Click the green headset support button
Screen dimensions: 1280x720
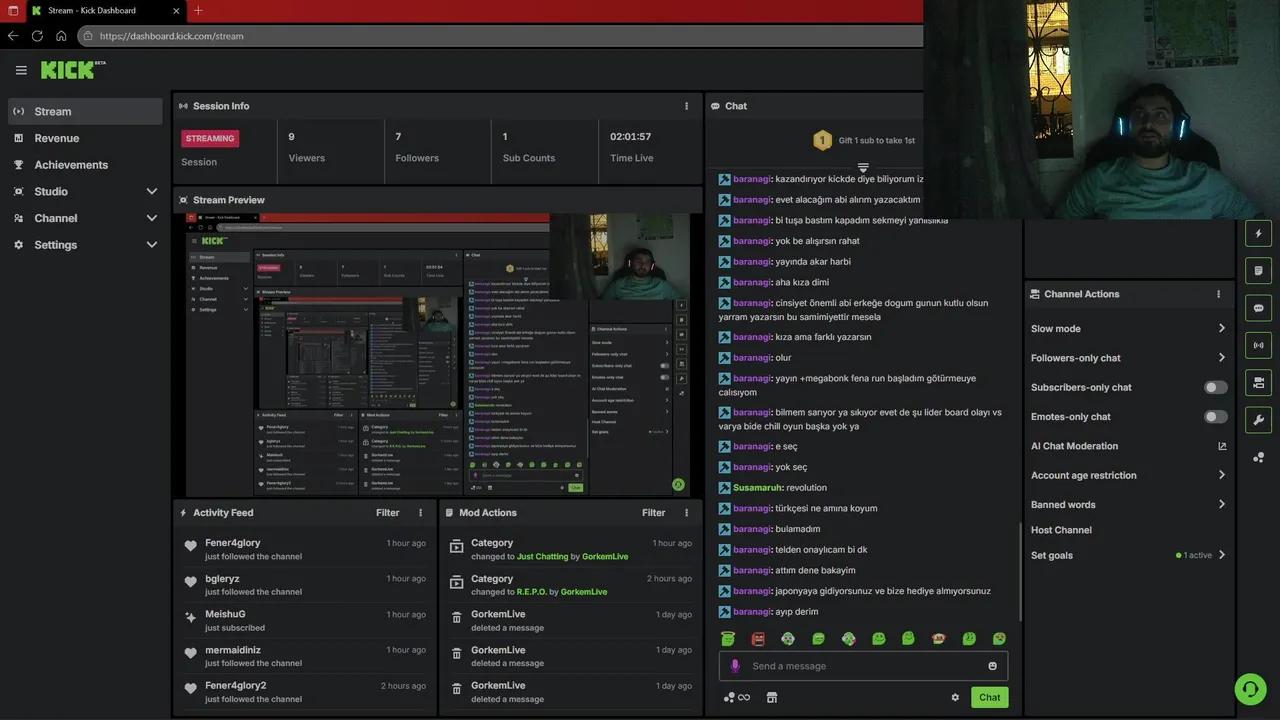[x=1250, y=689]
